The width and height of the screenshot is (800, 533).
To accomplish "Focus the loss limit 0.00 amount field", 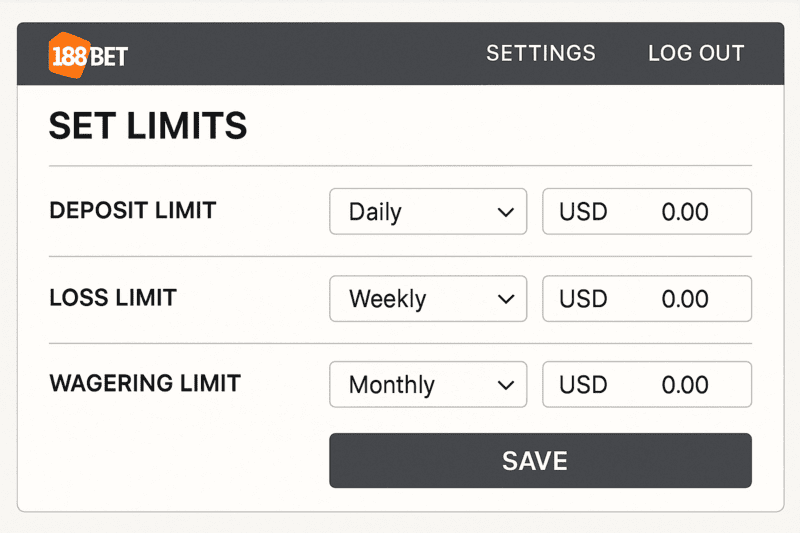I will [x=647, y=298].
